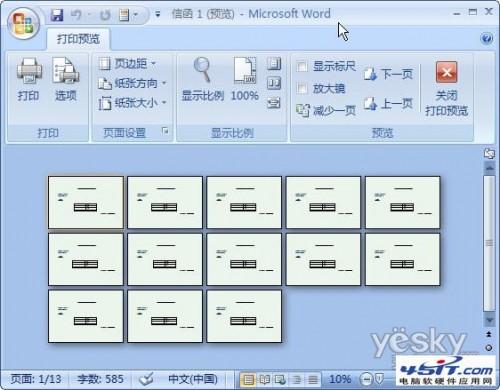The image size is (500, 390).
Task: Switch to Web Layout view
Action: (280, 379)
